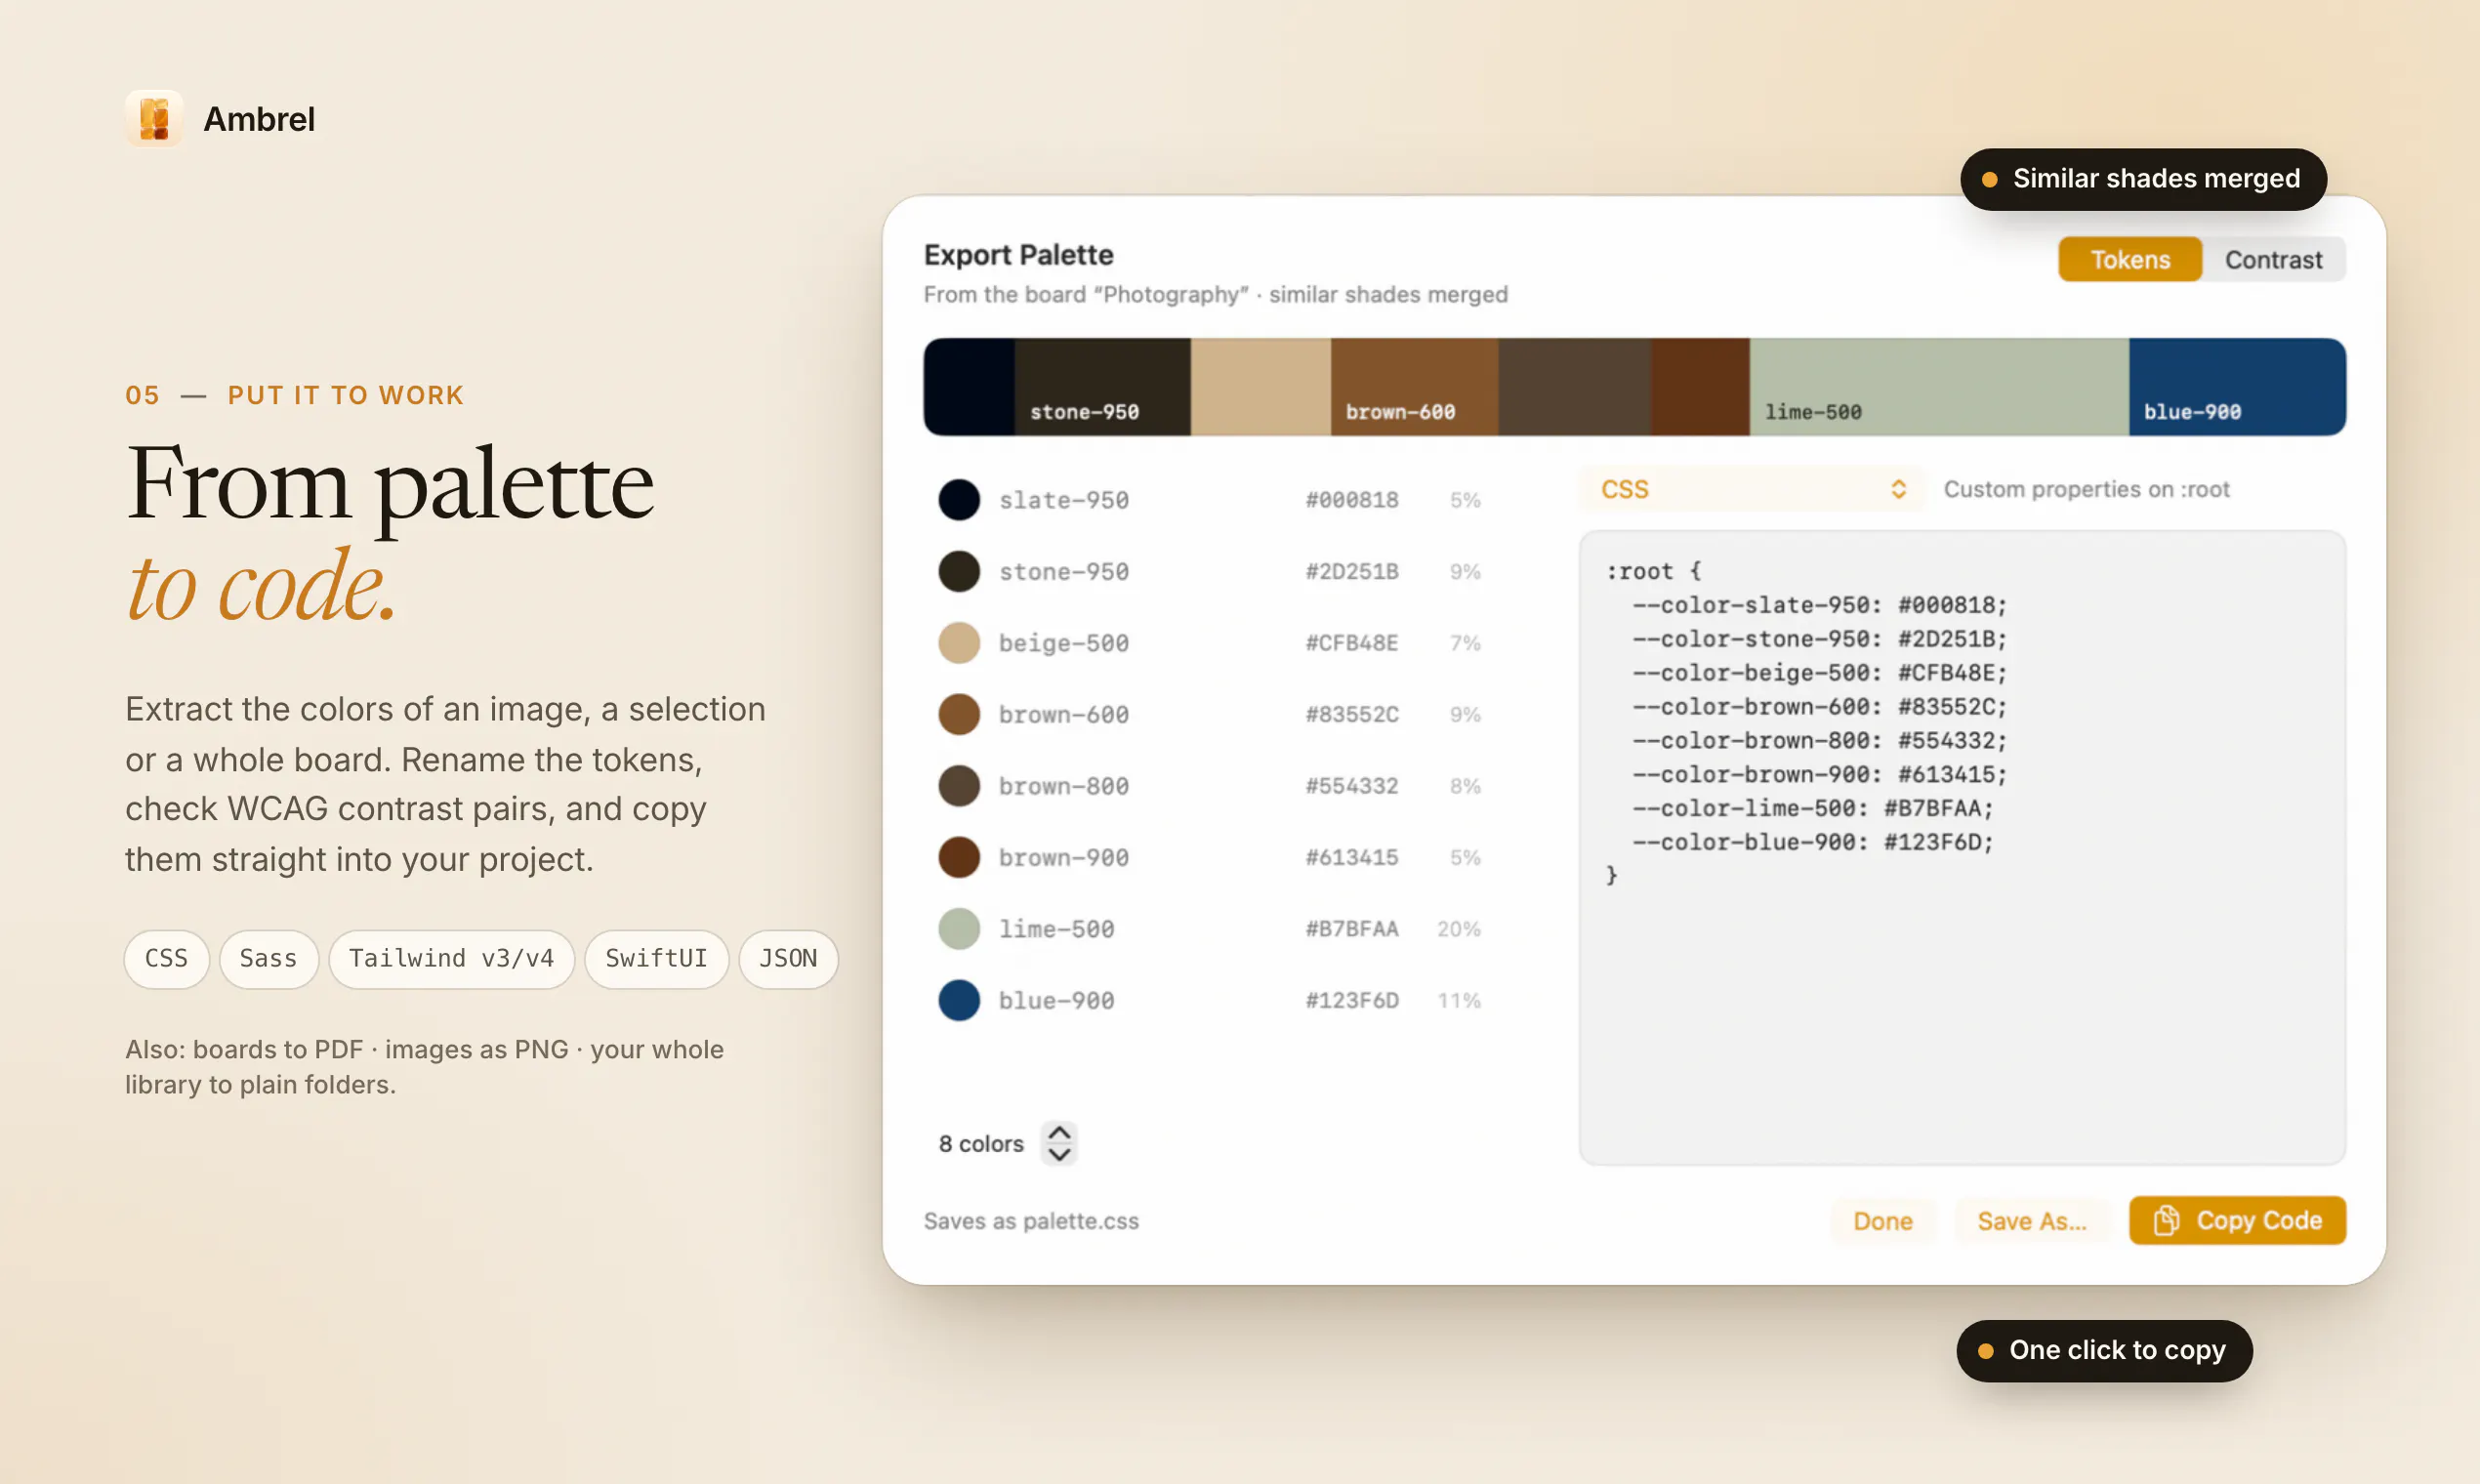The width and height of the screenshot is (2480, 1484).
Task: Click the hex value #CFB48E in list
Action: [1351, 643]
